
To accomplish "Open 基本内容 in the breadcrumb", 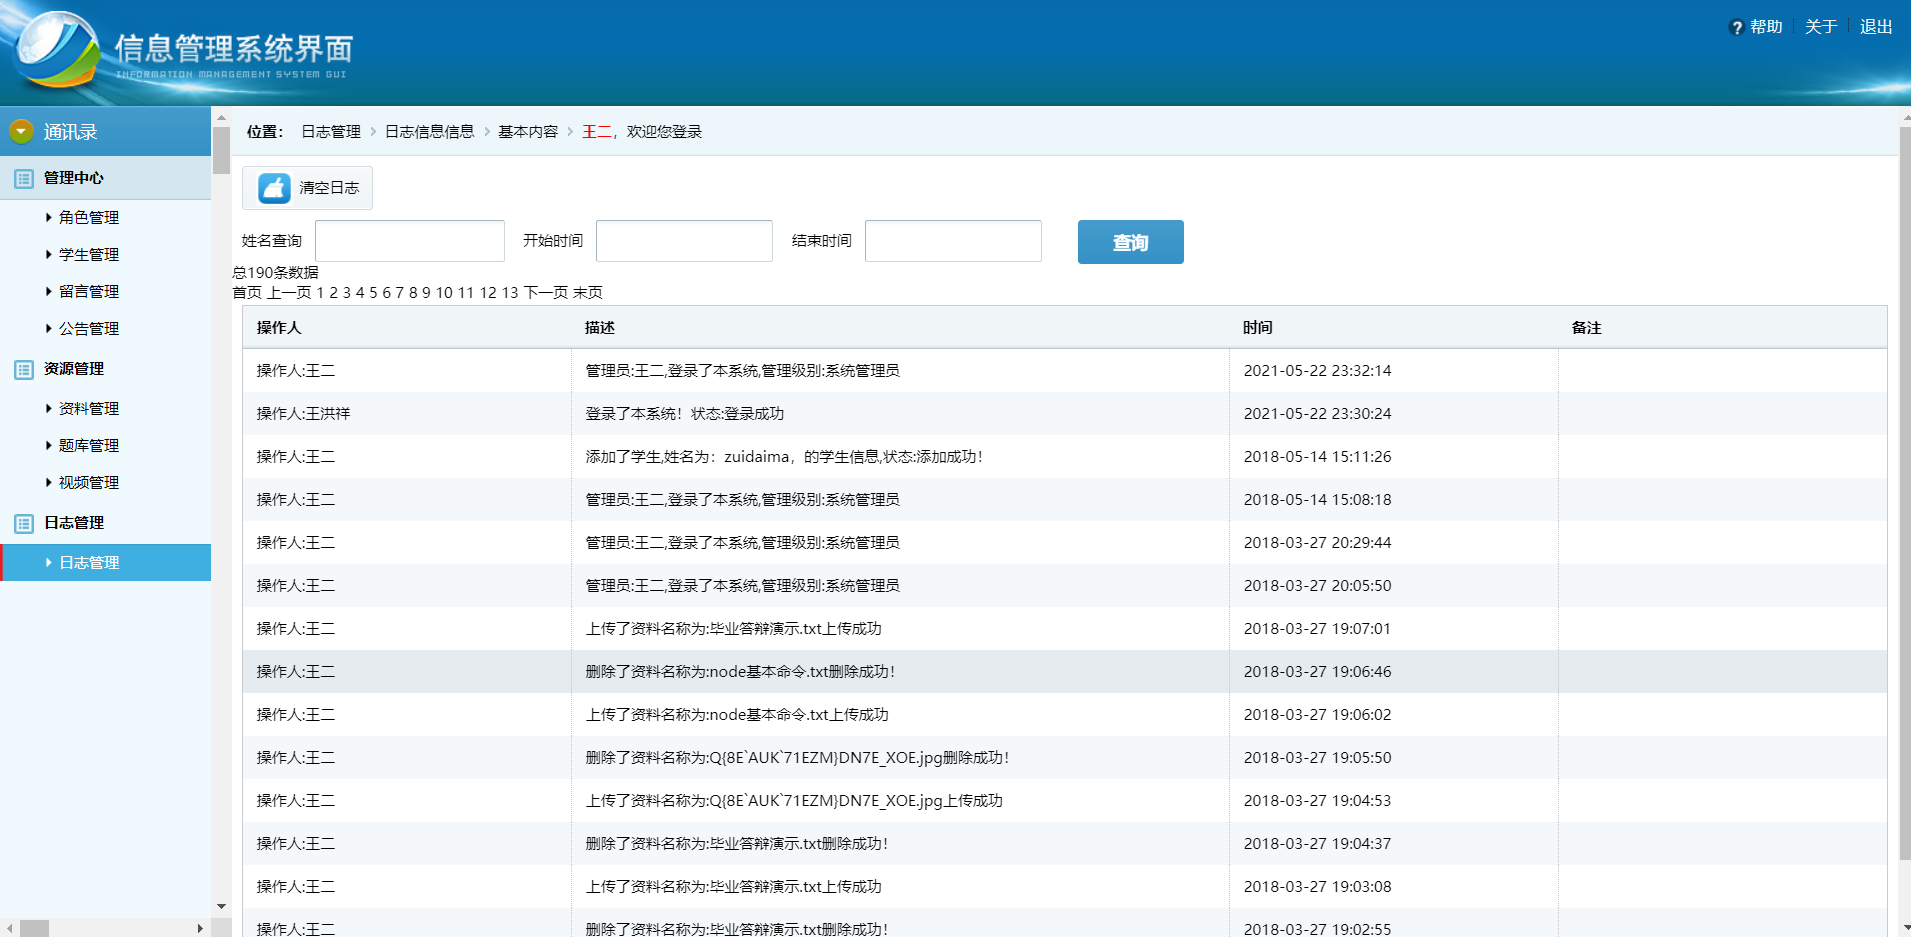I will click(x=526, y=131).
